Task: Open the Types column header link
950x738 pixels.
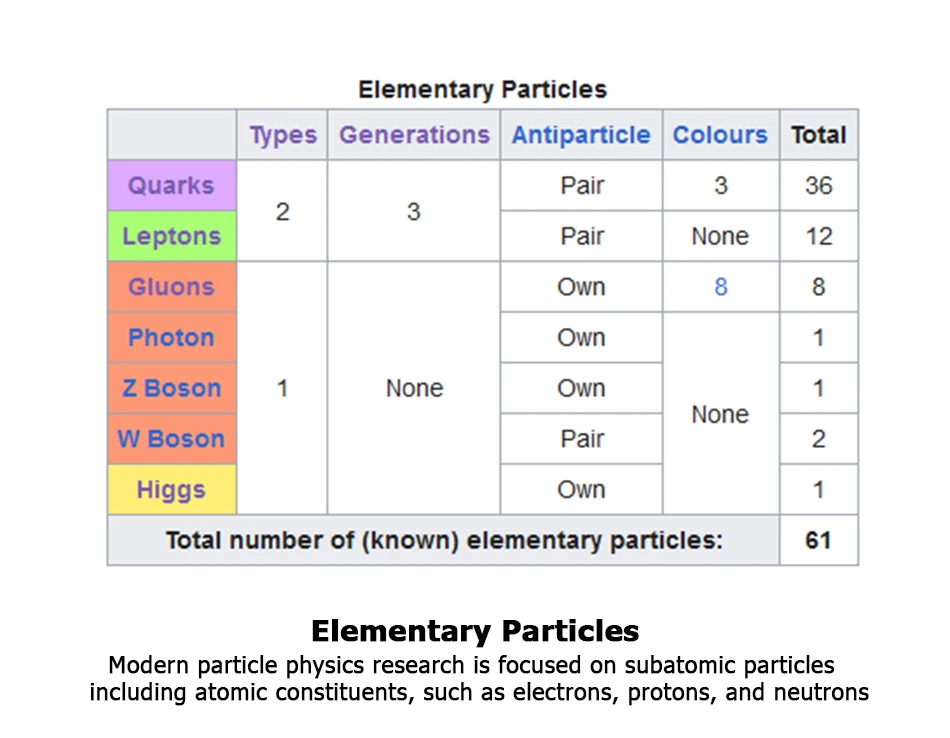Action: tap(283, 136)
